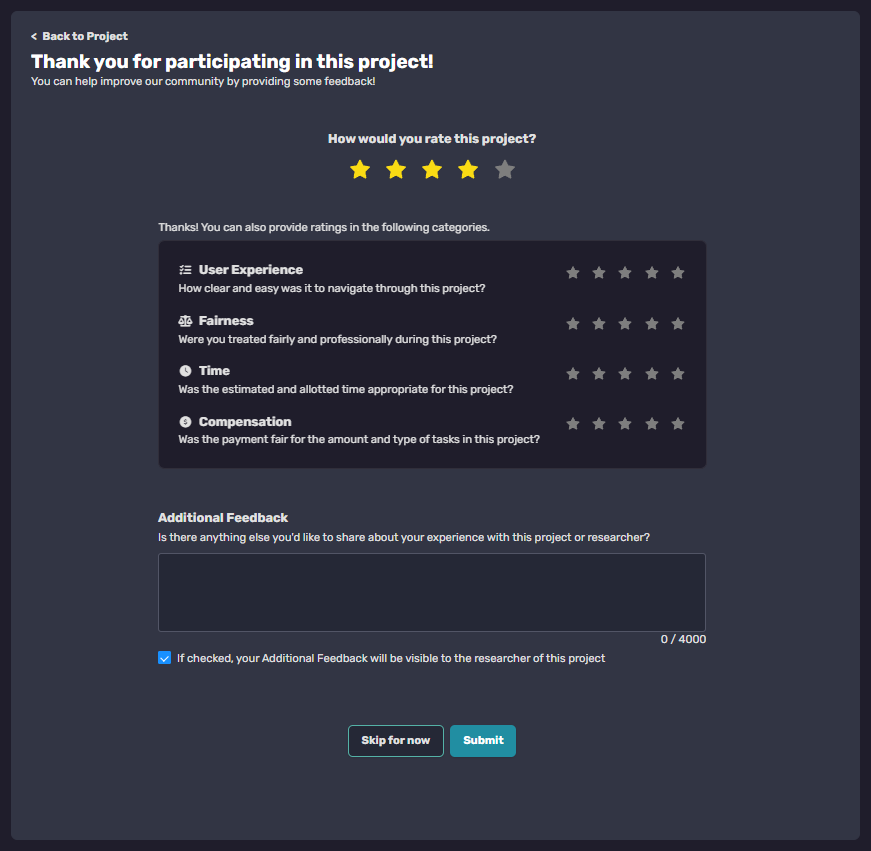Give Fairness one star

point(573,324)
